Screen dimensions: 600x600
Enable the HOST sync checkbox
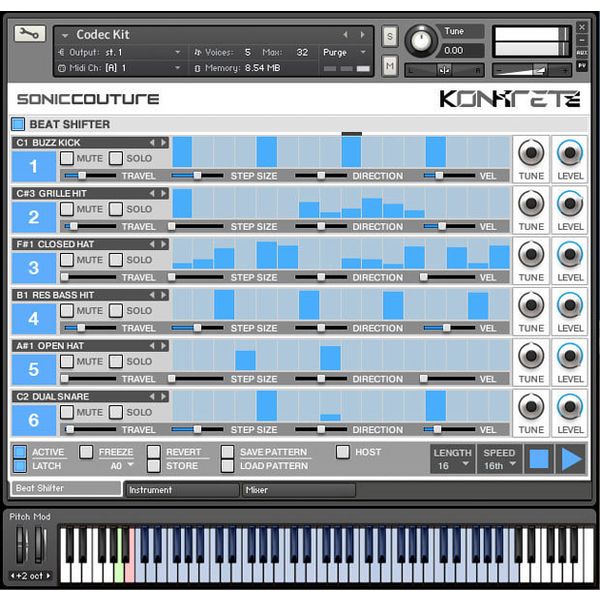[342, 452]
